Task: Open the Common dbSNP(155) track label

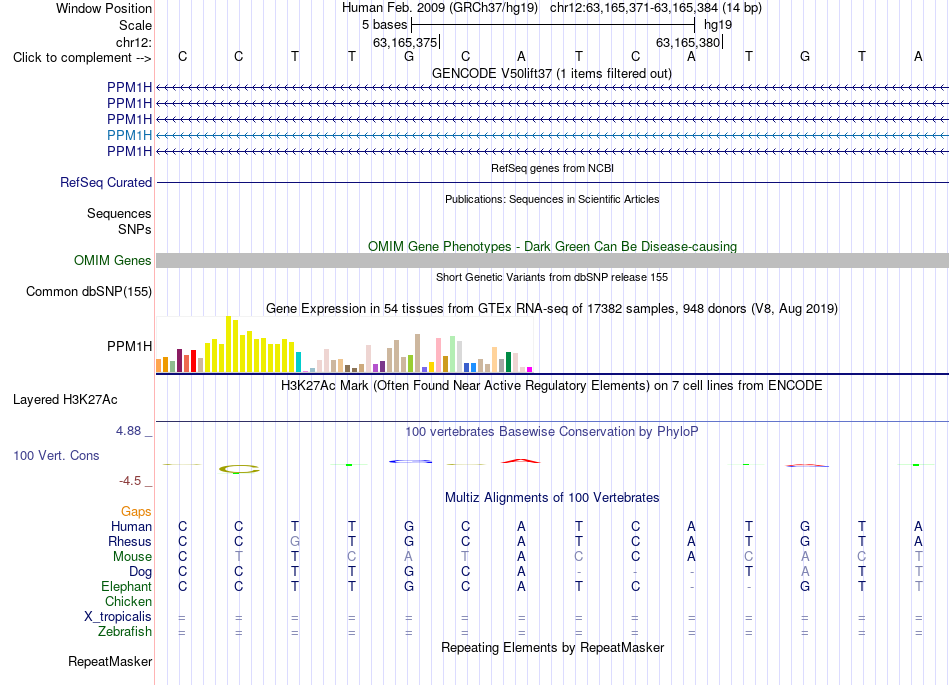Action: pos(88,291)
